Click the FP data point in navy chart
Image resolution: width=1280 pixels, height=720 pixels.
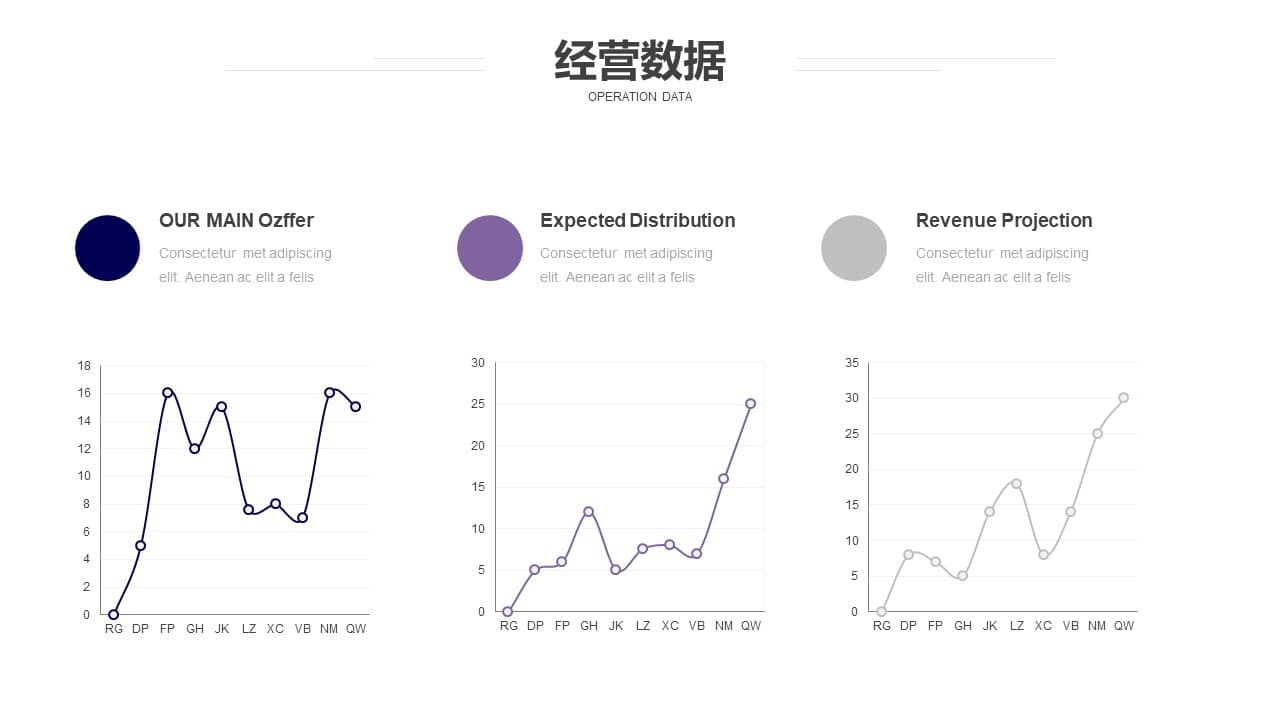[x=167, y=393]
